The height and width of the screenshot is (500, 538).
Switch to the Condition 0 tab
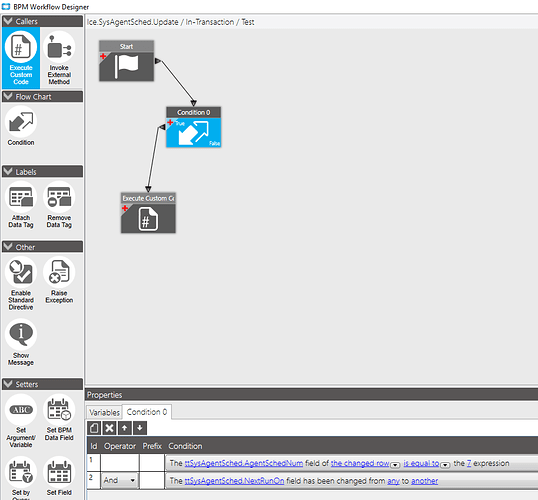pos(147,412)
